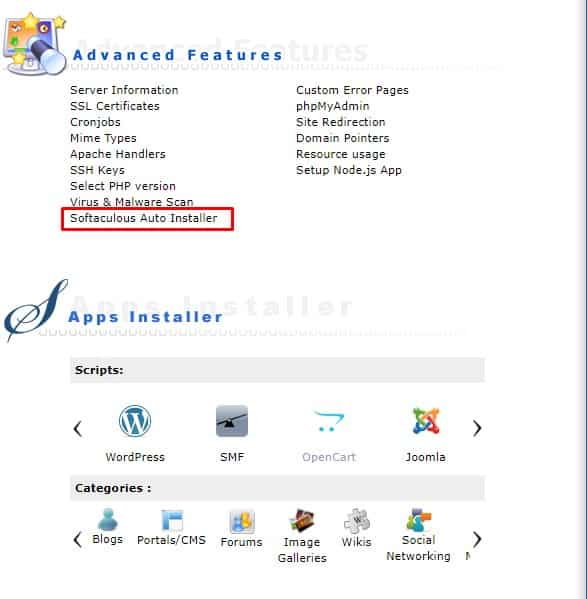Open the Blogs category icon
Image resolution: width=587 pixels, height=599 pixels.
(x=107, y=520)
